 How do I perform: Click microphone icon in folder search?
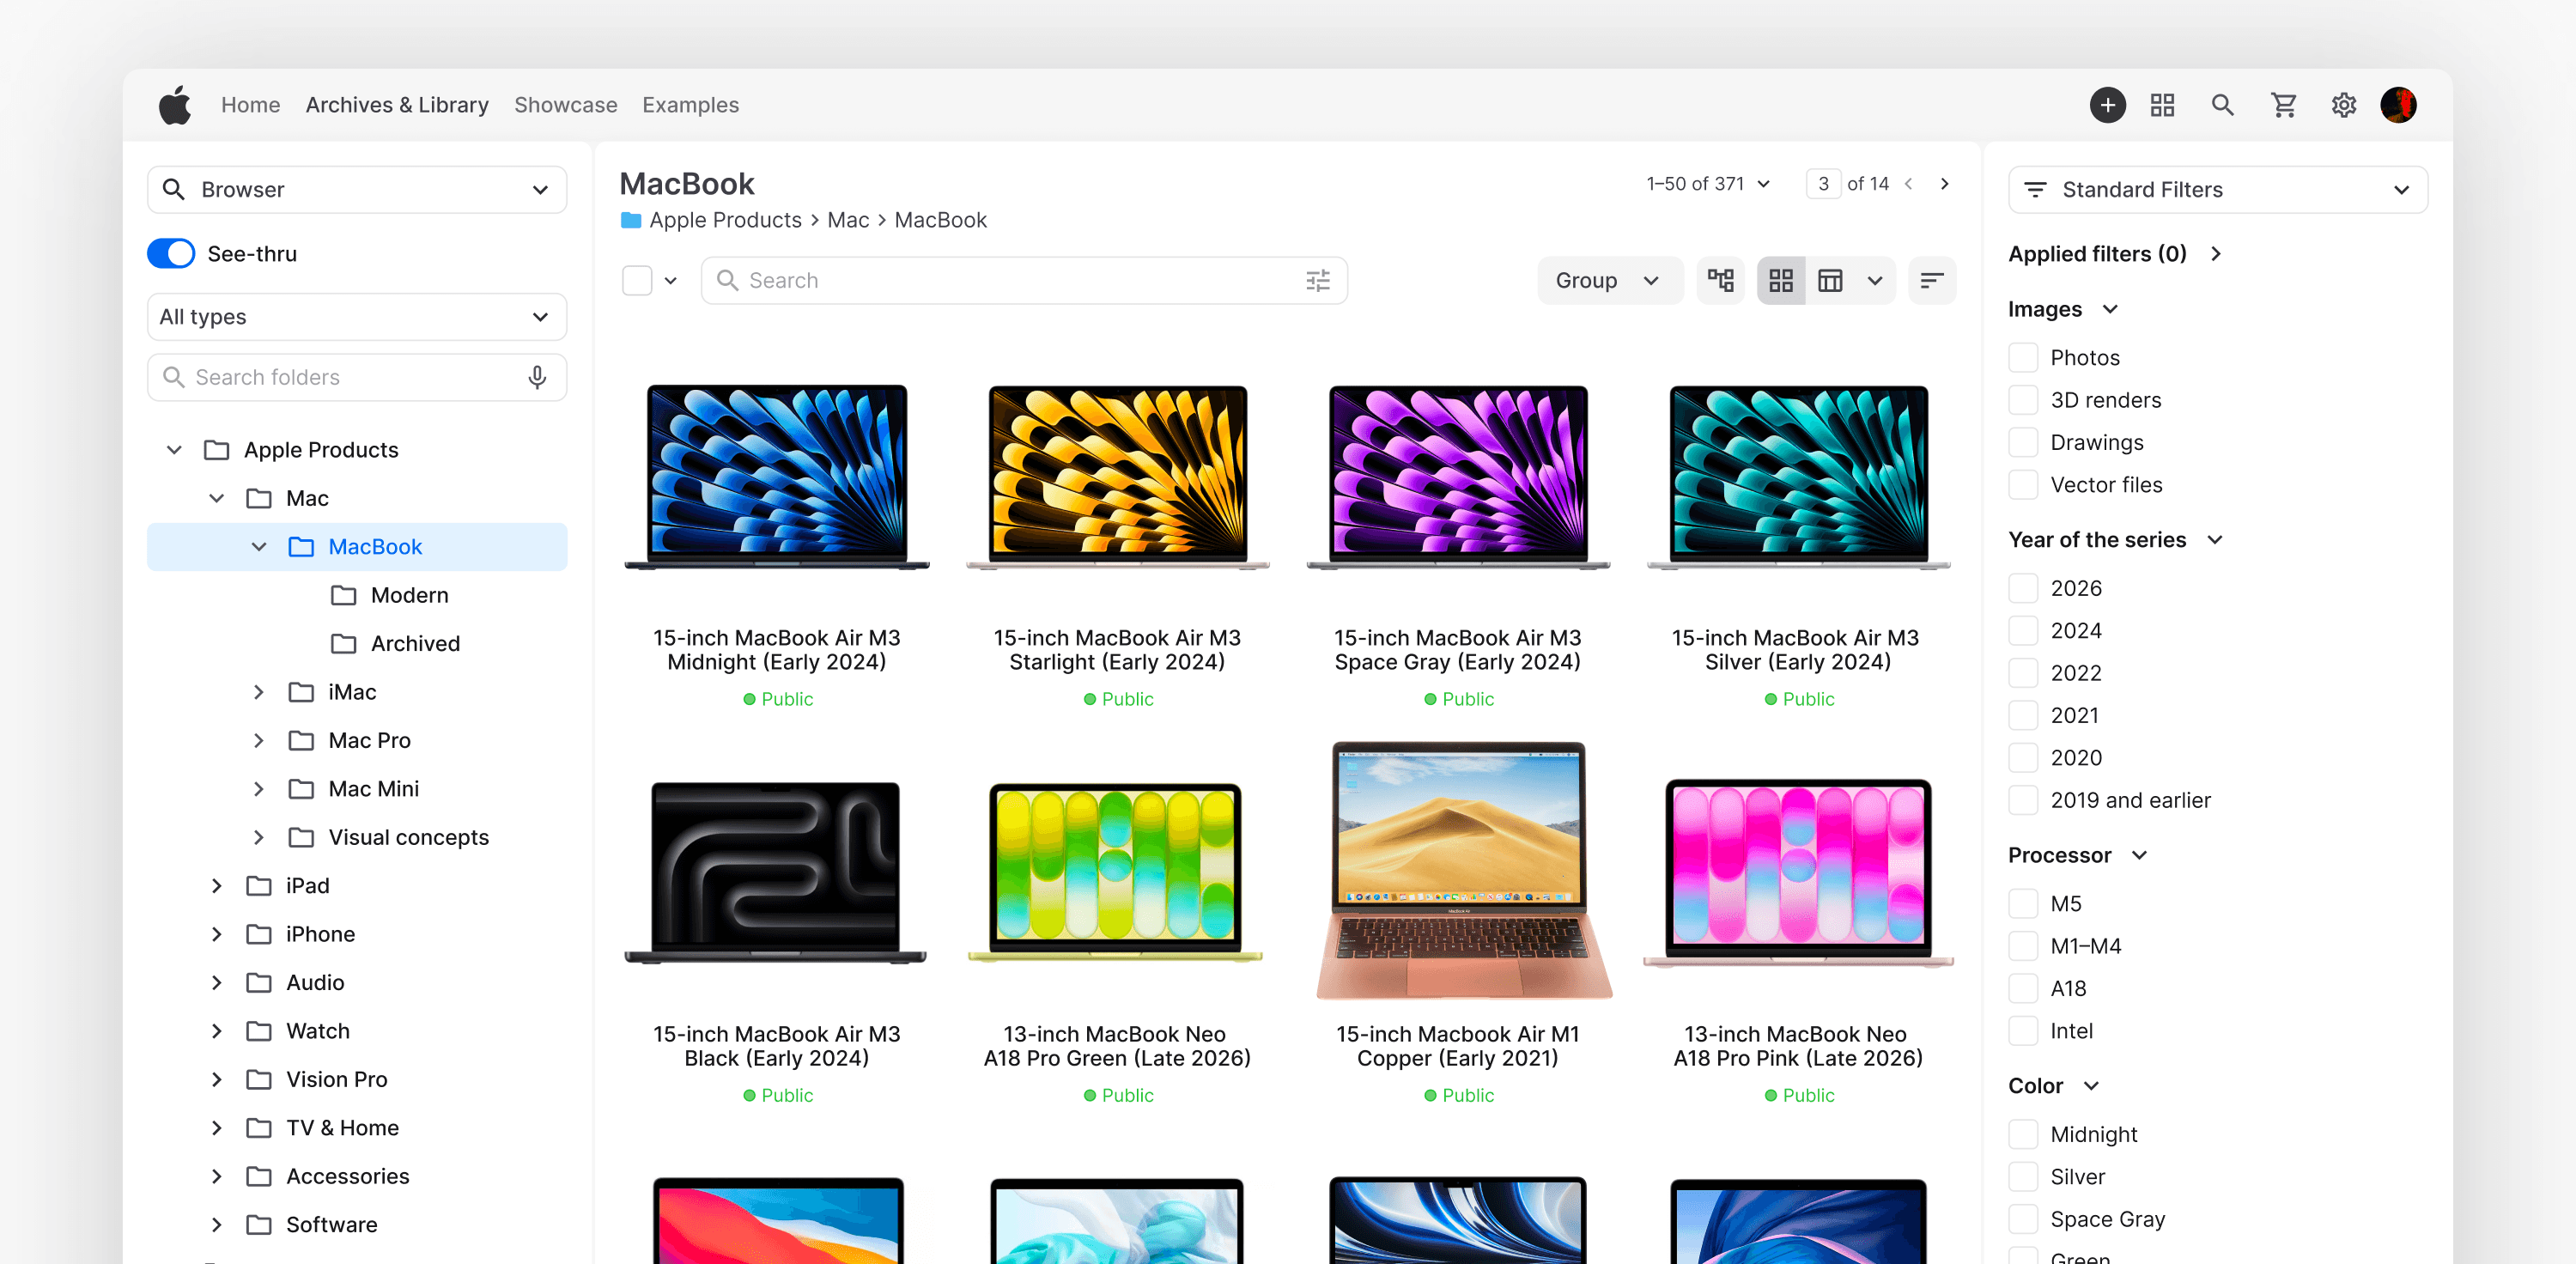pos(537,377)
